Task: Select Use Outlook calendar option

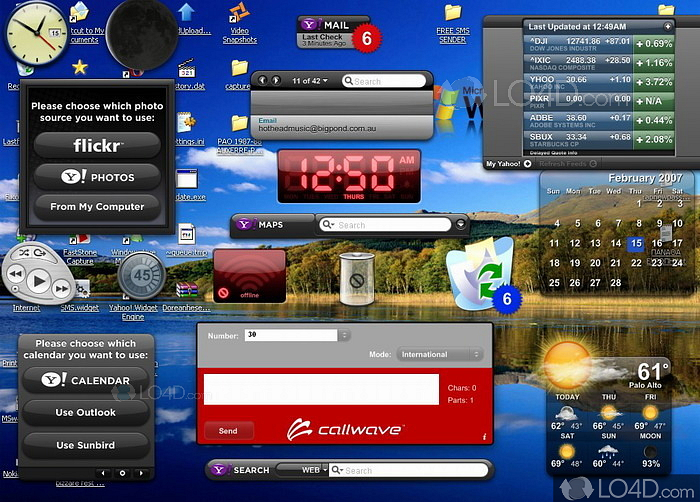Action: (x=86, y=412)
